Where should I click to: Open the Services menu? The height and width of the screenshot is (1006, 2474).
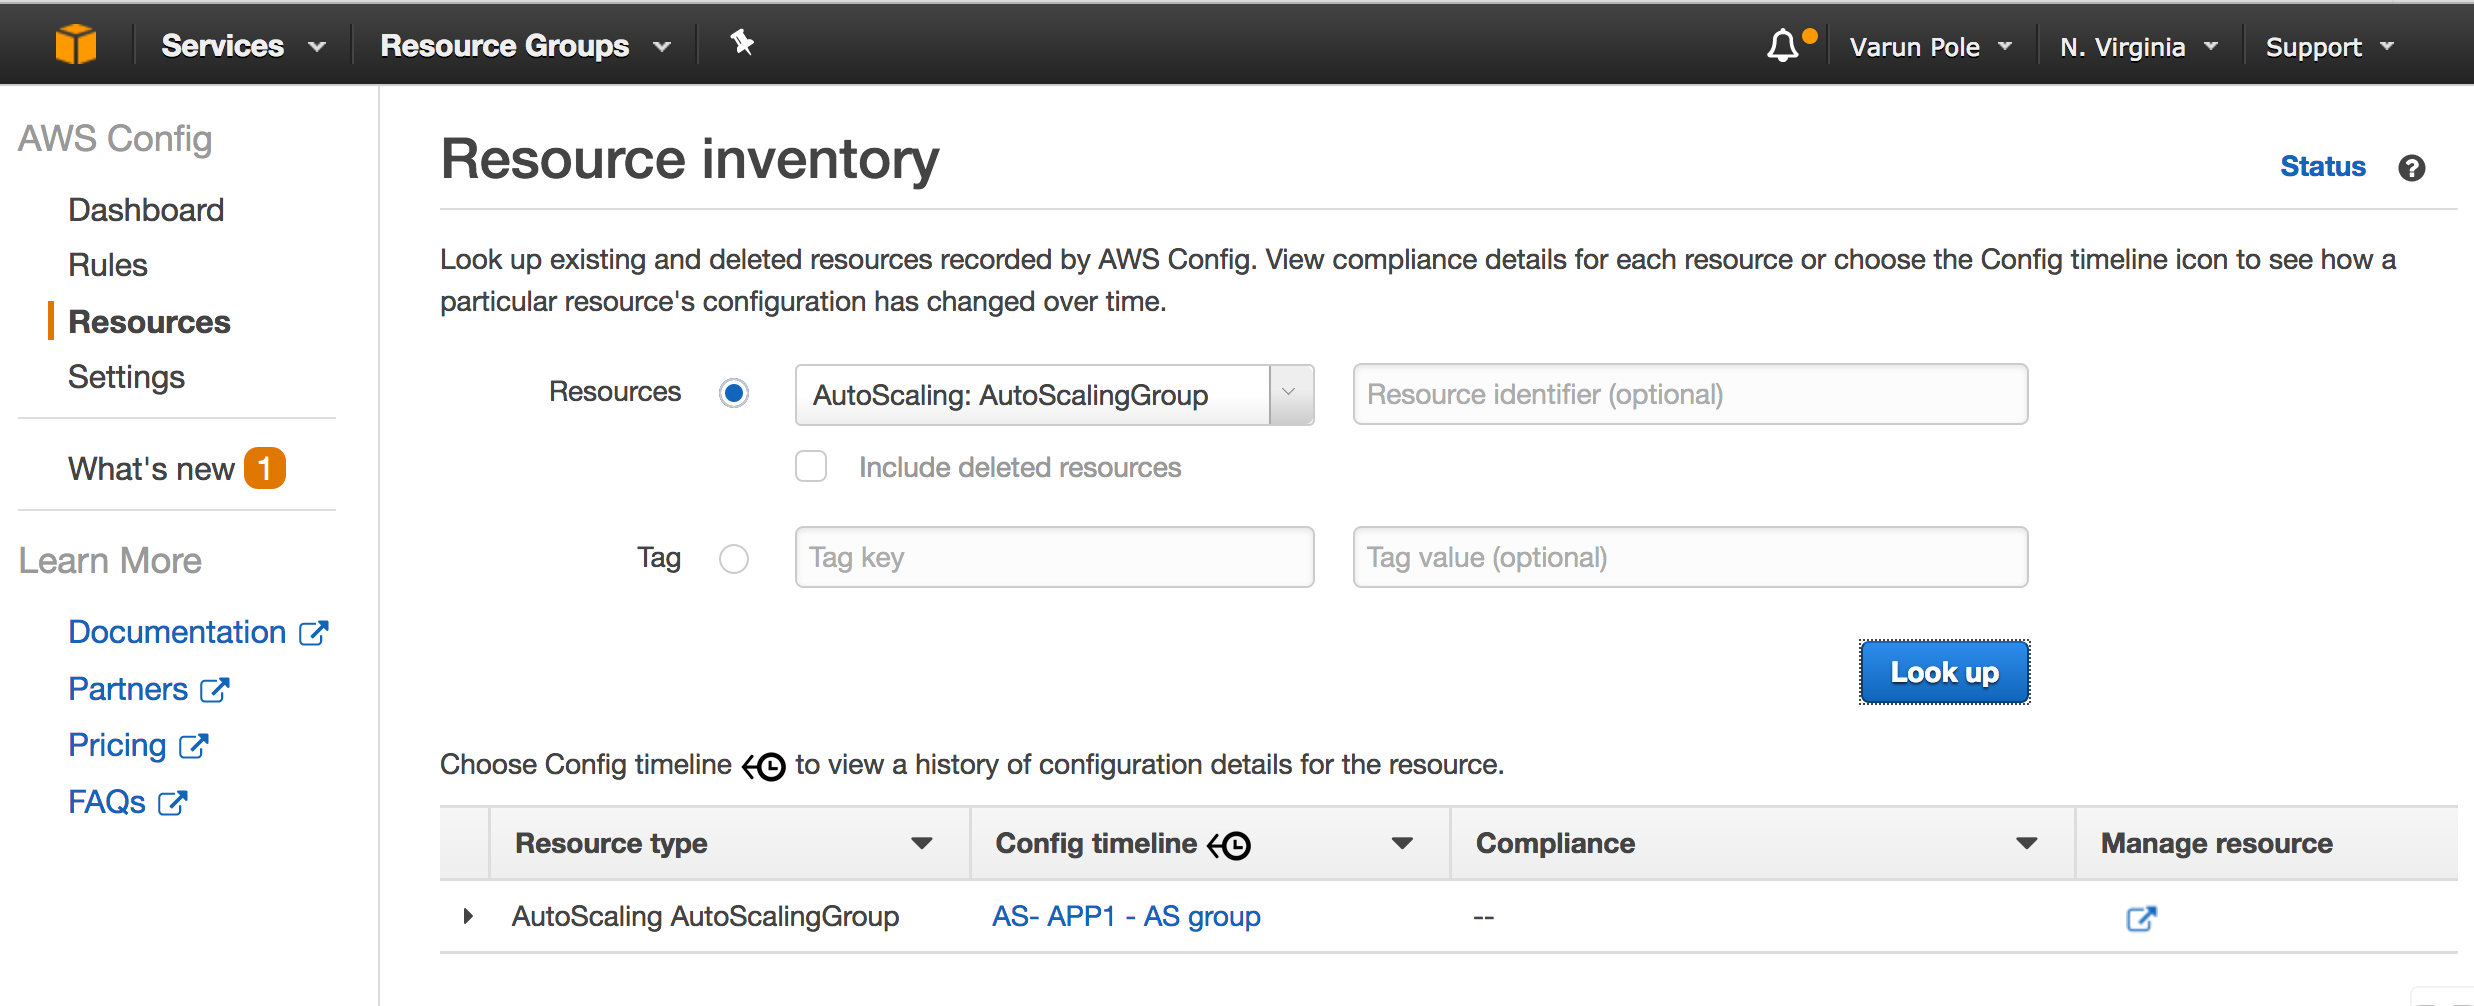click(243, 46)
